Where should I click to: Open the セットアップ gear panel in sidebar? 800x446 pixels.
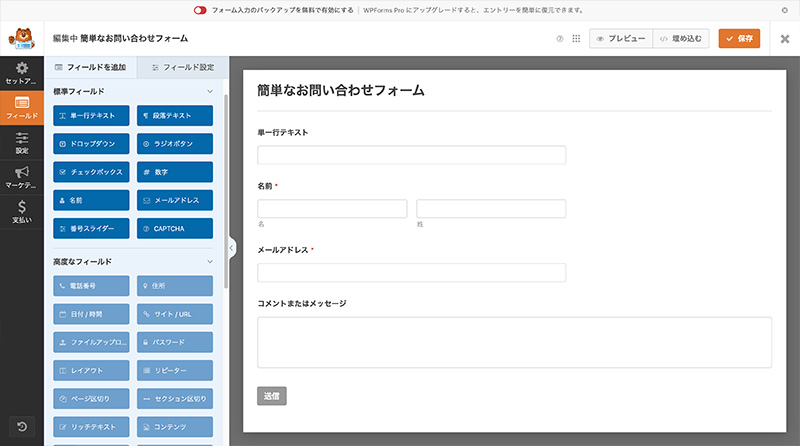(21, 73)
